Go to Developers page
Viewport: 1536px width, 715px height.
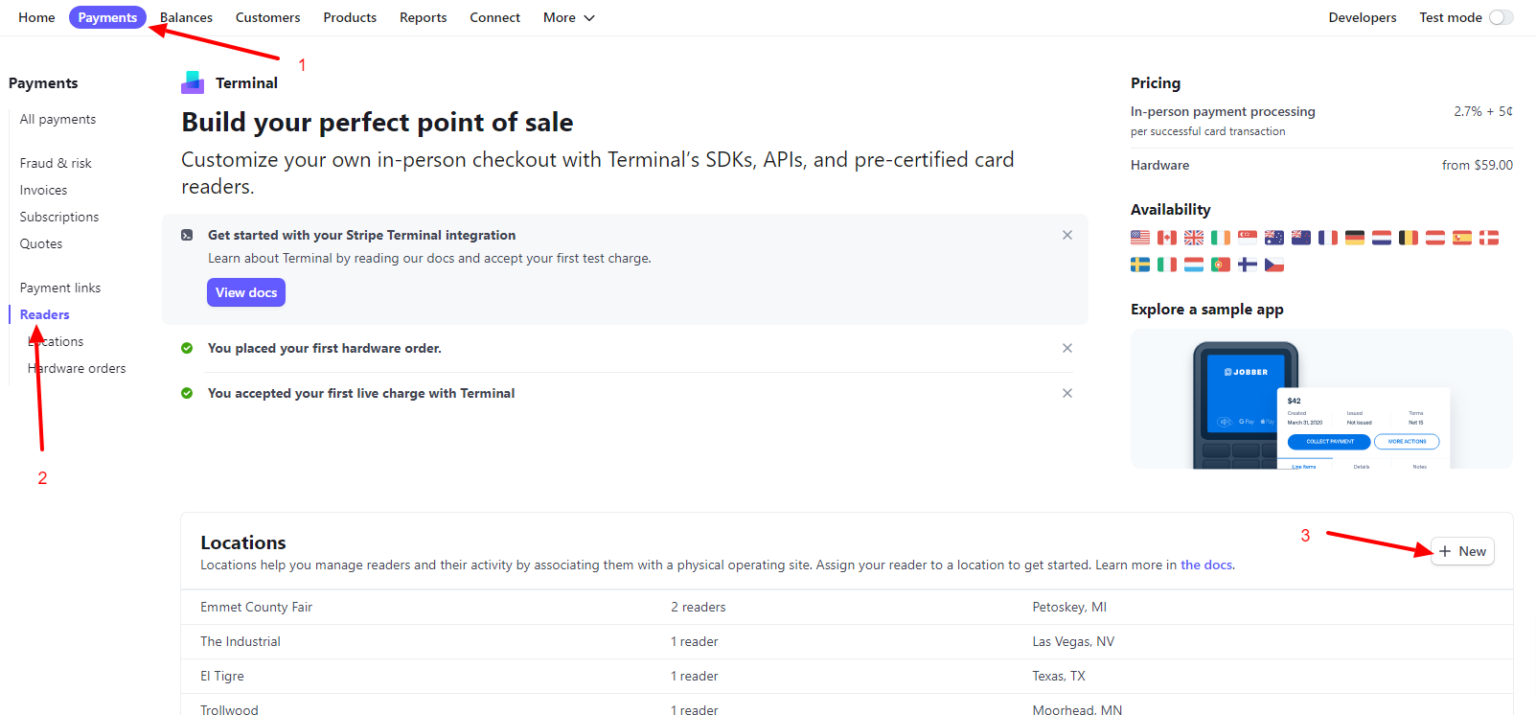tap(1362, 18)
